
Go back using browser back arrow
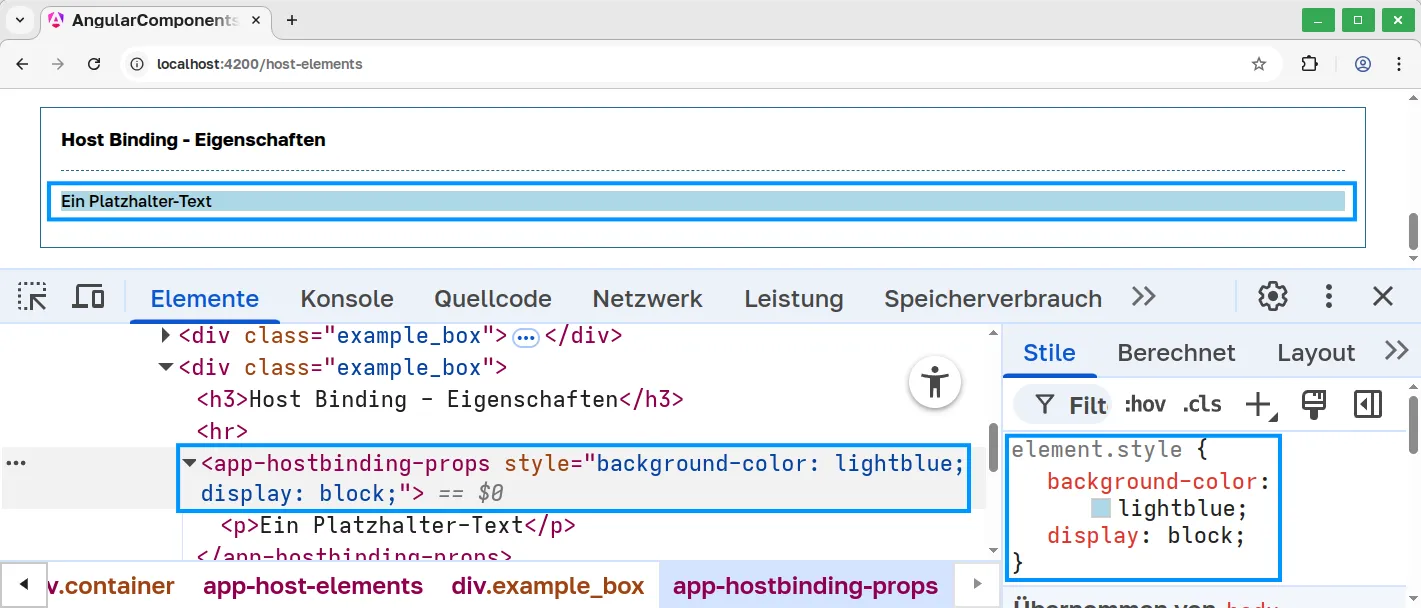23,64
